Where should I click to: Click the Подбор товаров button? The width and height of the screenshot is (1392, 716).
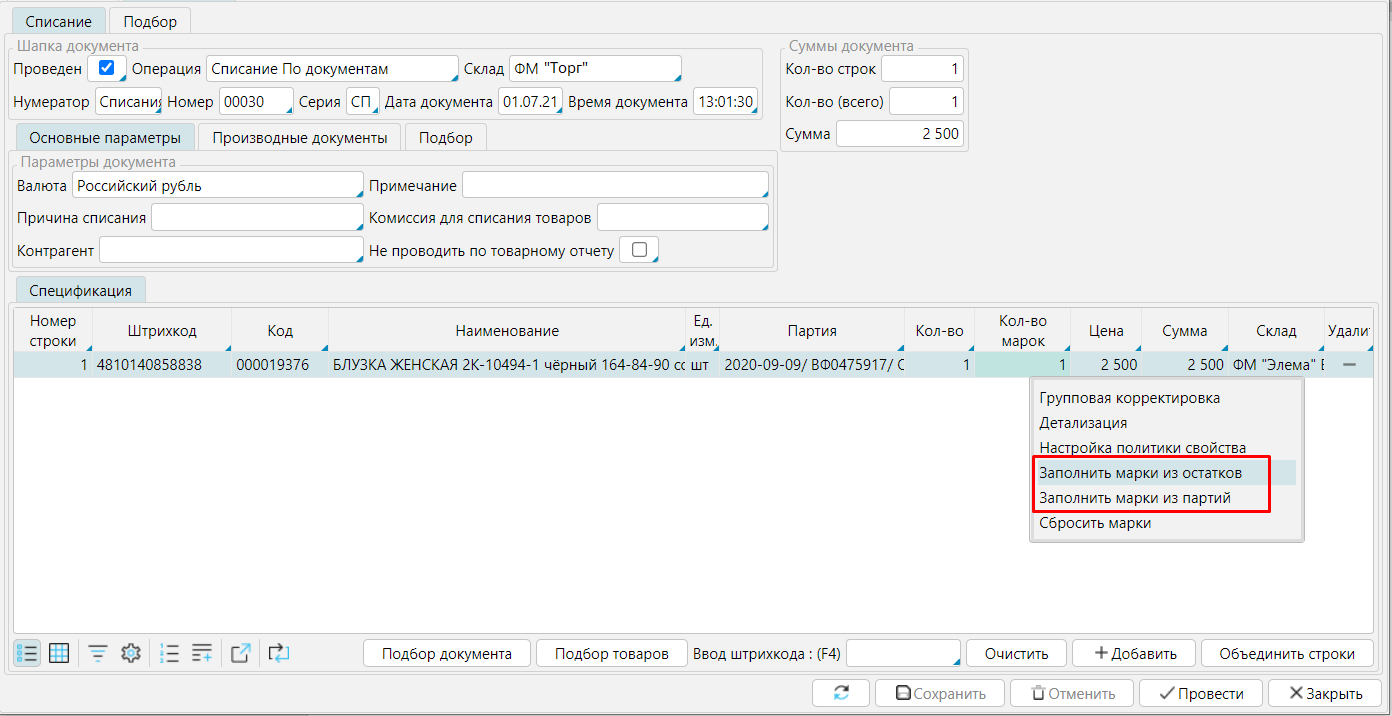click(611, 654)
